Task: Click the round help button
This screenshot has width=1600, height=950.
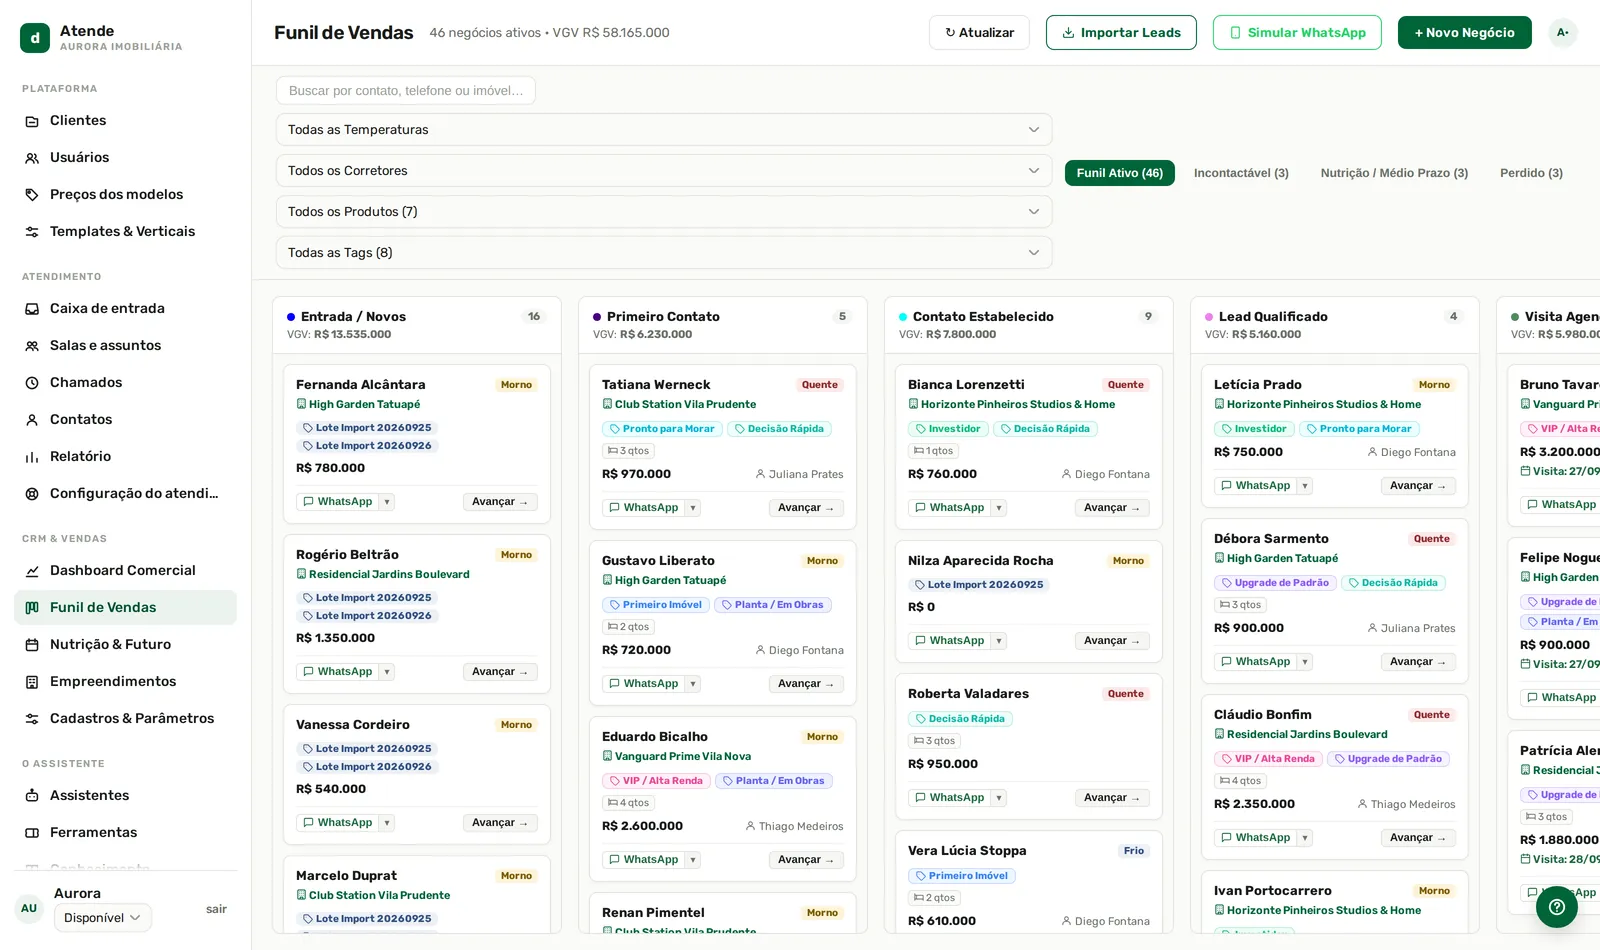Action: coord(1556,907)
